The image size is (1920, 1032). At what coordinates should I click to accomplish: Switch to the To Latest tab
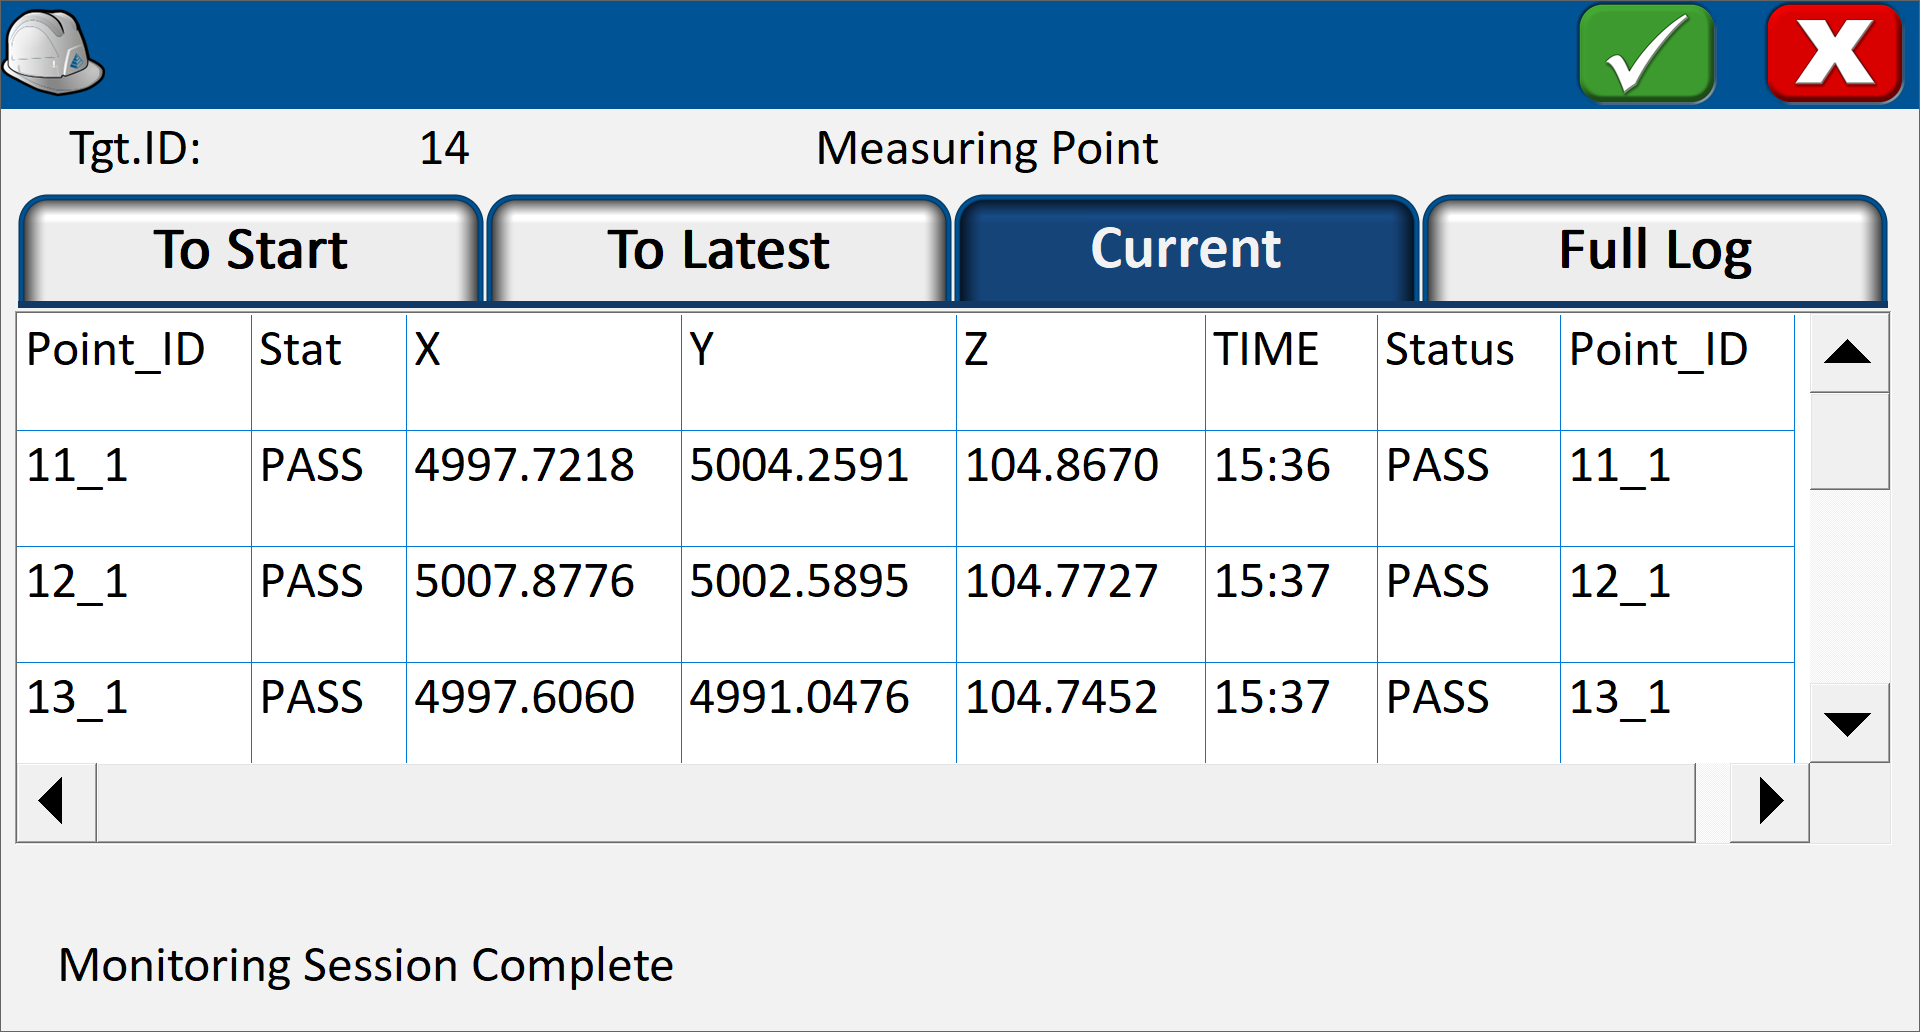coord(719,250)
